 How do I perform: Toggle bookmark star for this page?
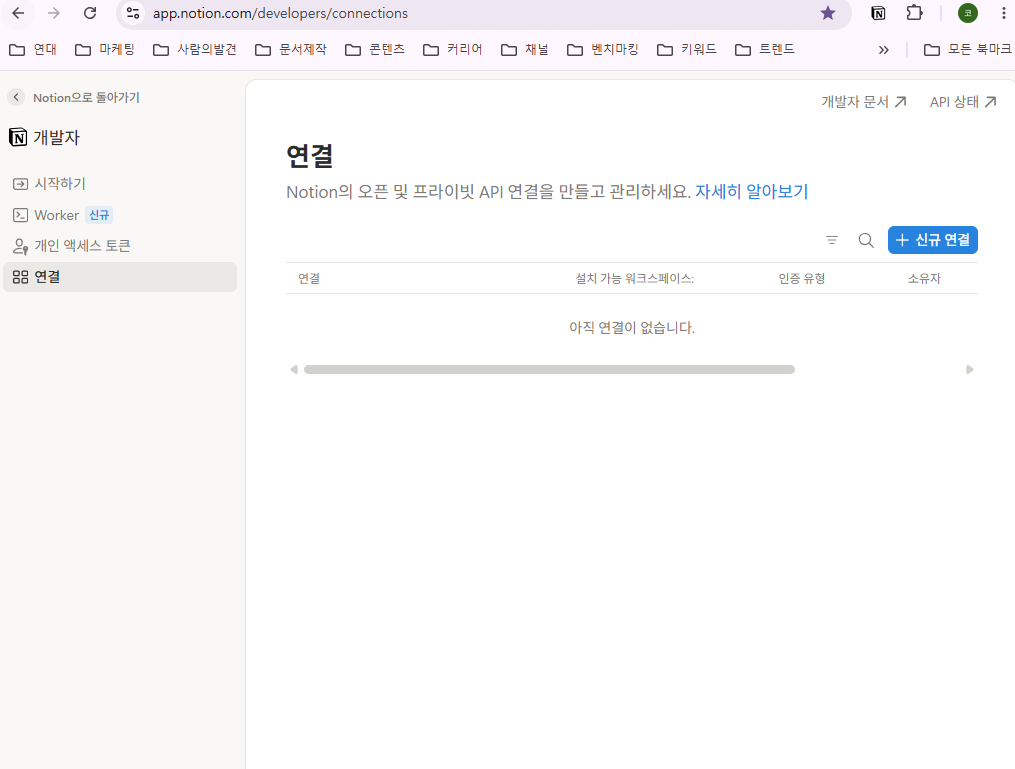point(828,13)
